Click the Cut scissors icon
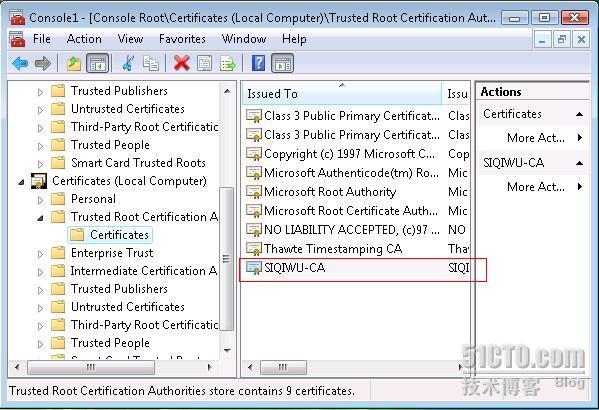 pos(128,63)
